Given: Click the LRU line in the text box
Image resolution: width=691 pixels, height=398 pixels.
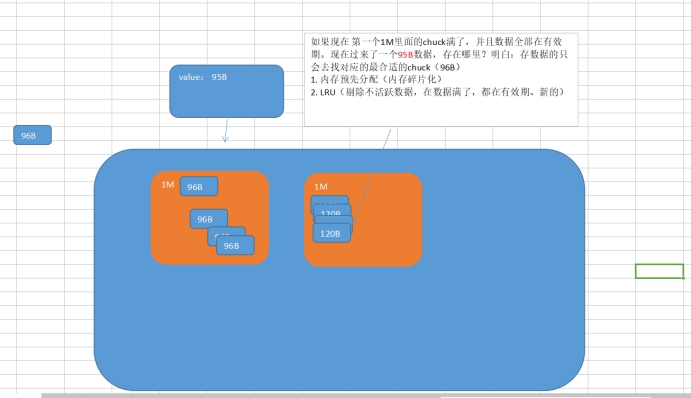Looking at the screenshot, I should click(437, 92).
